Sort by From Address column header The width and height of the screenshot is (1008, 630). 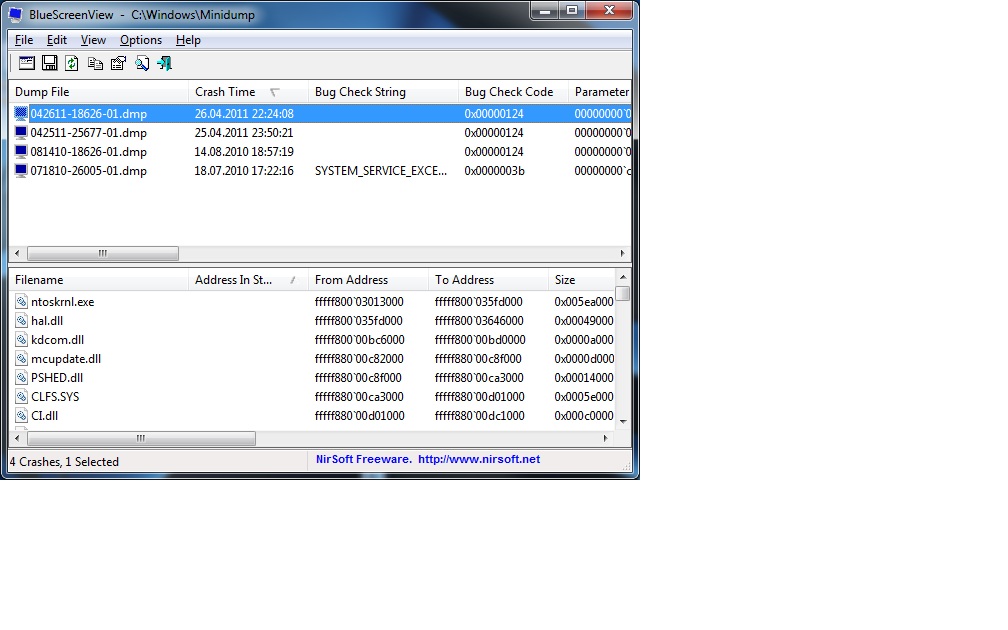(368, 280)
